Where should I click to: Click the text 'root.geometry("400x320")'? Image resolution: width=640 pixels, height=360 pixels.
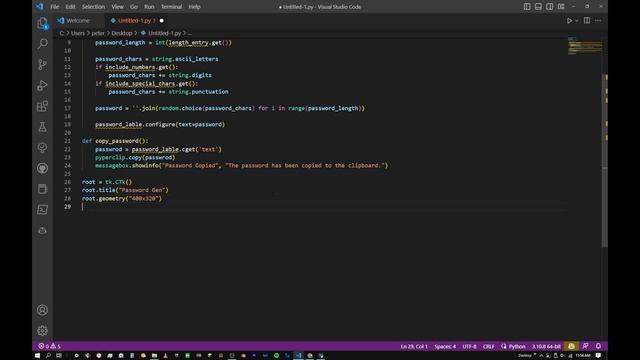pos(122,198)
